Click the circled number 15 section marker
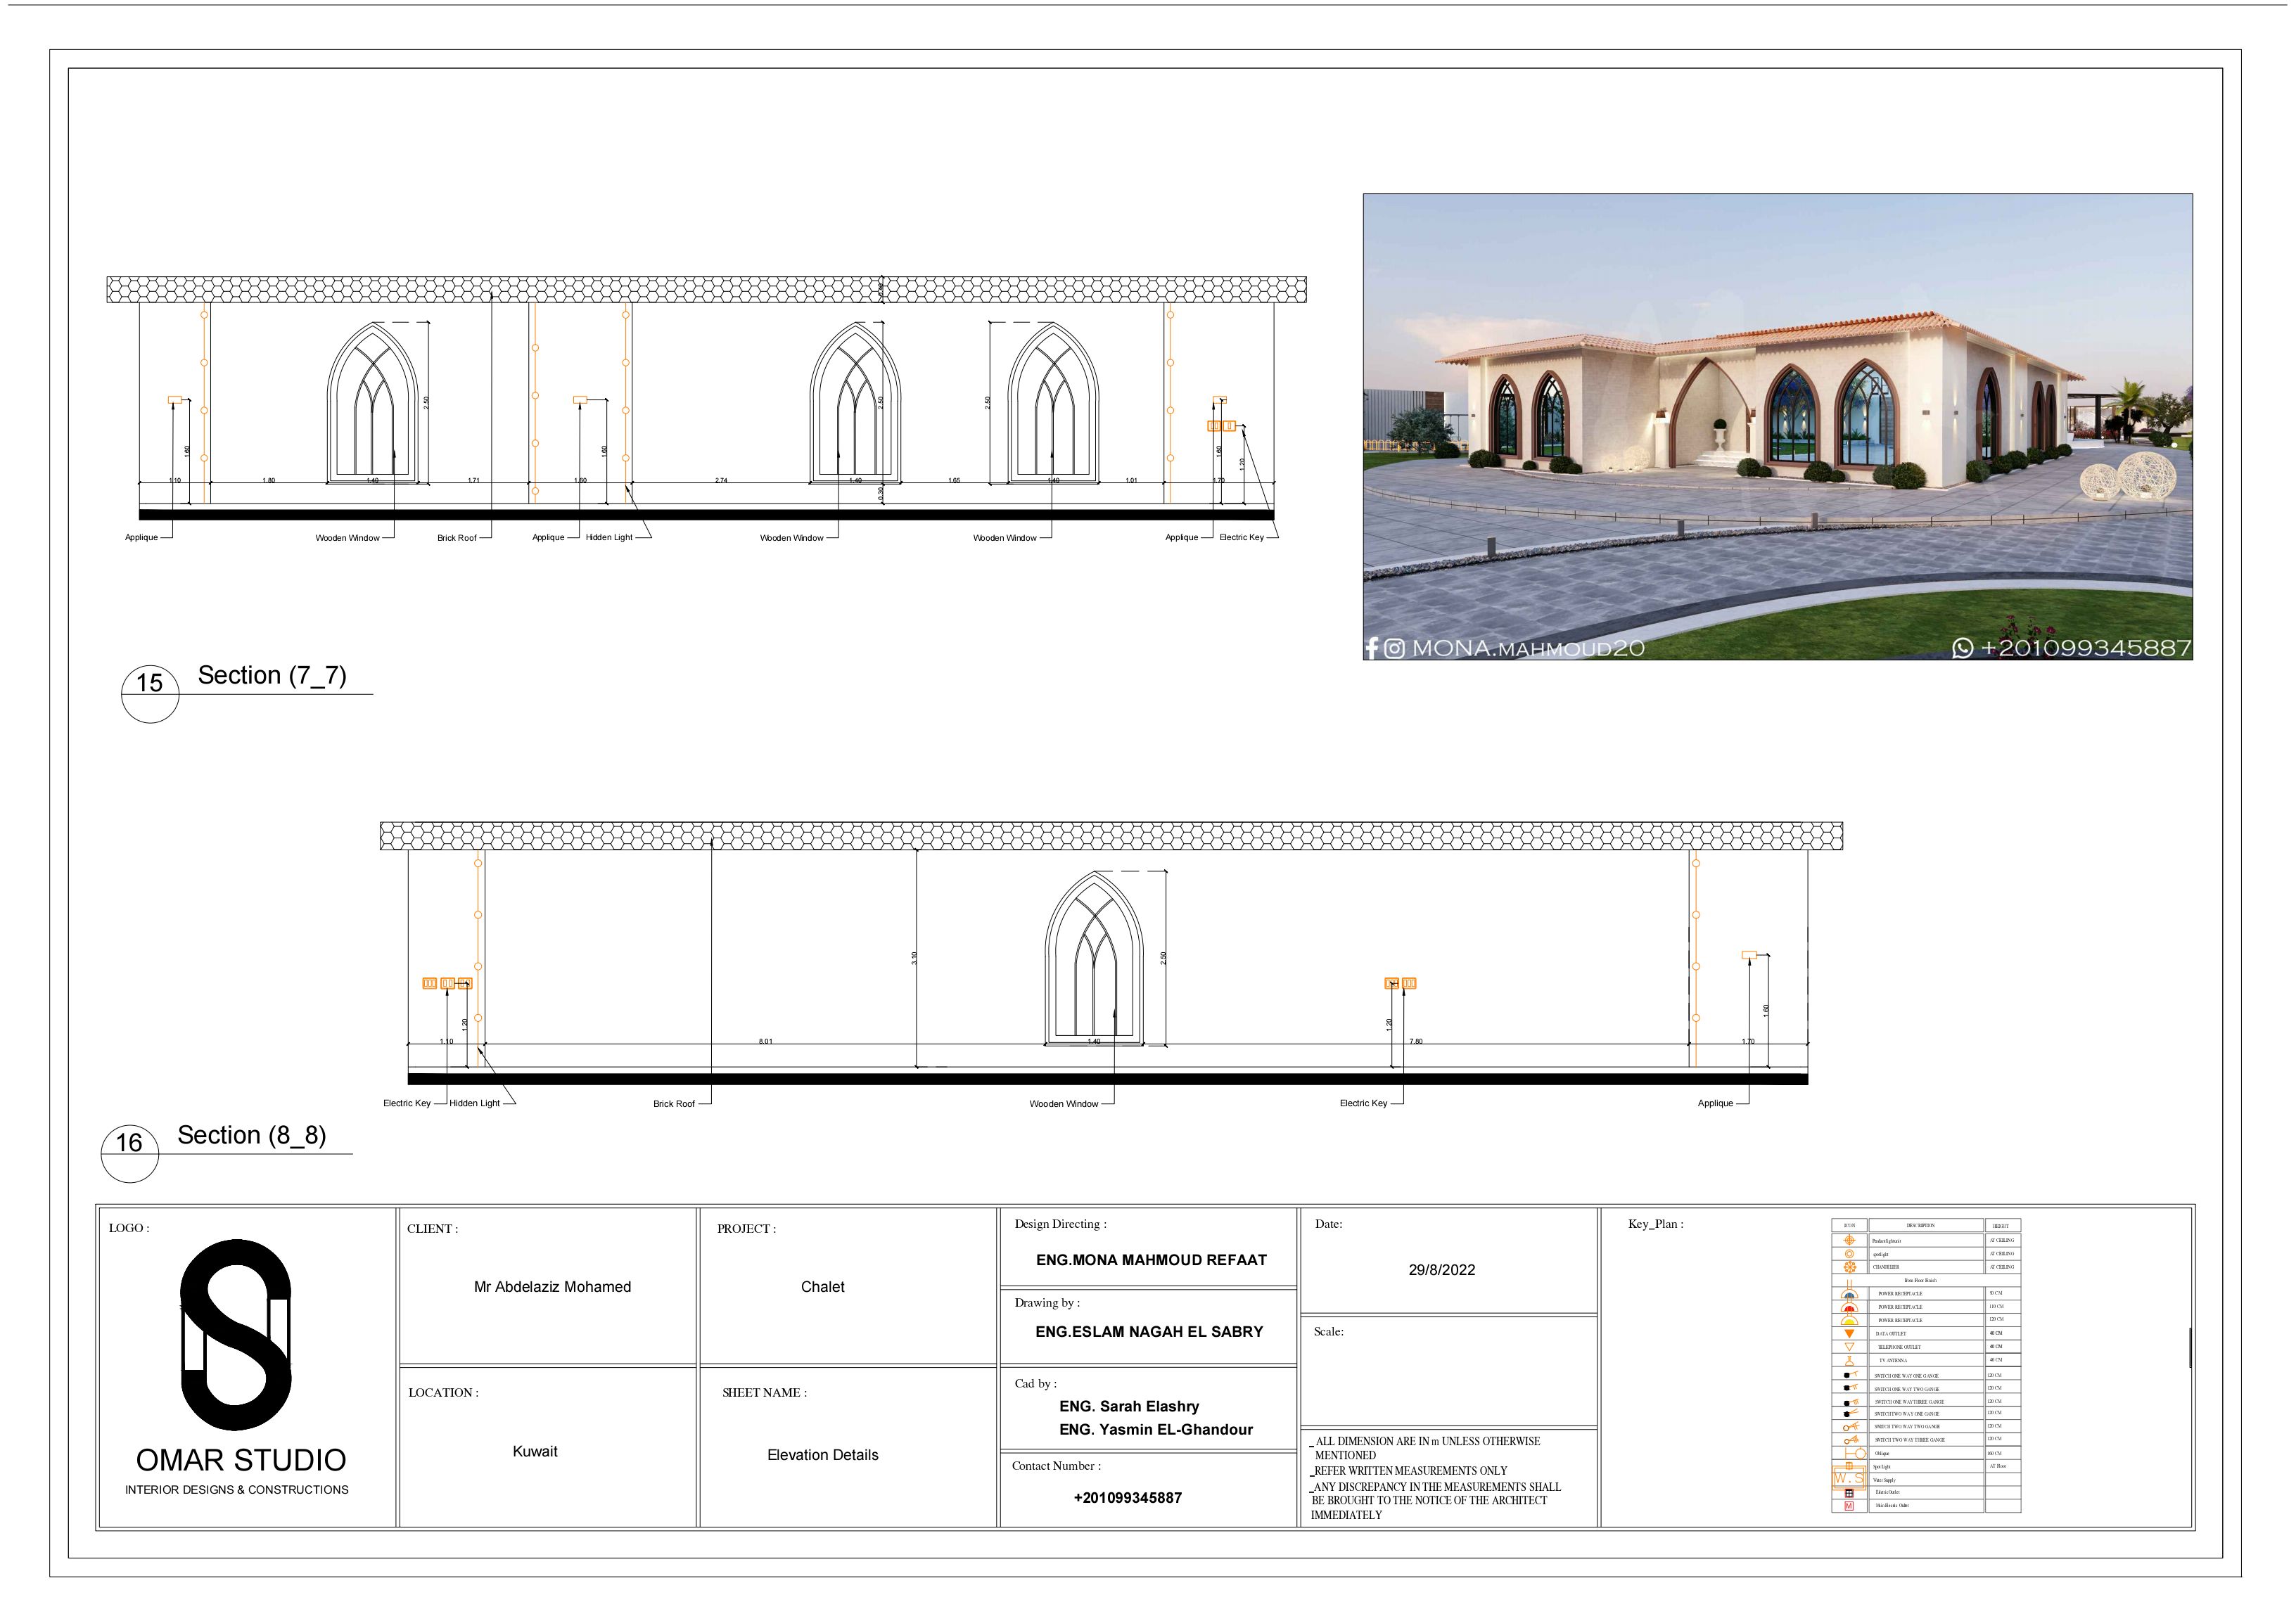The width and height of the screenshot is (2296, 1621). coord(149,683)
